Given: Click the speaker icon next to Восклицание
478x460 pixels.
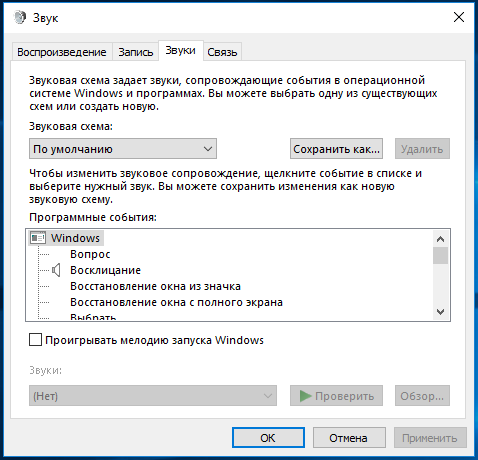Looking at the screenshot, I should pyautogui.click(x=56, y=270).
